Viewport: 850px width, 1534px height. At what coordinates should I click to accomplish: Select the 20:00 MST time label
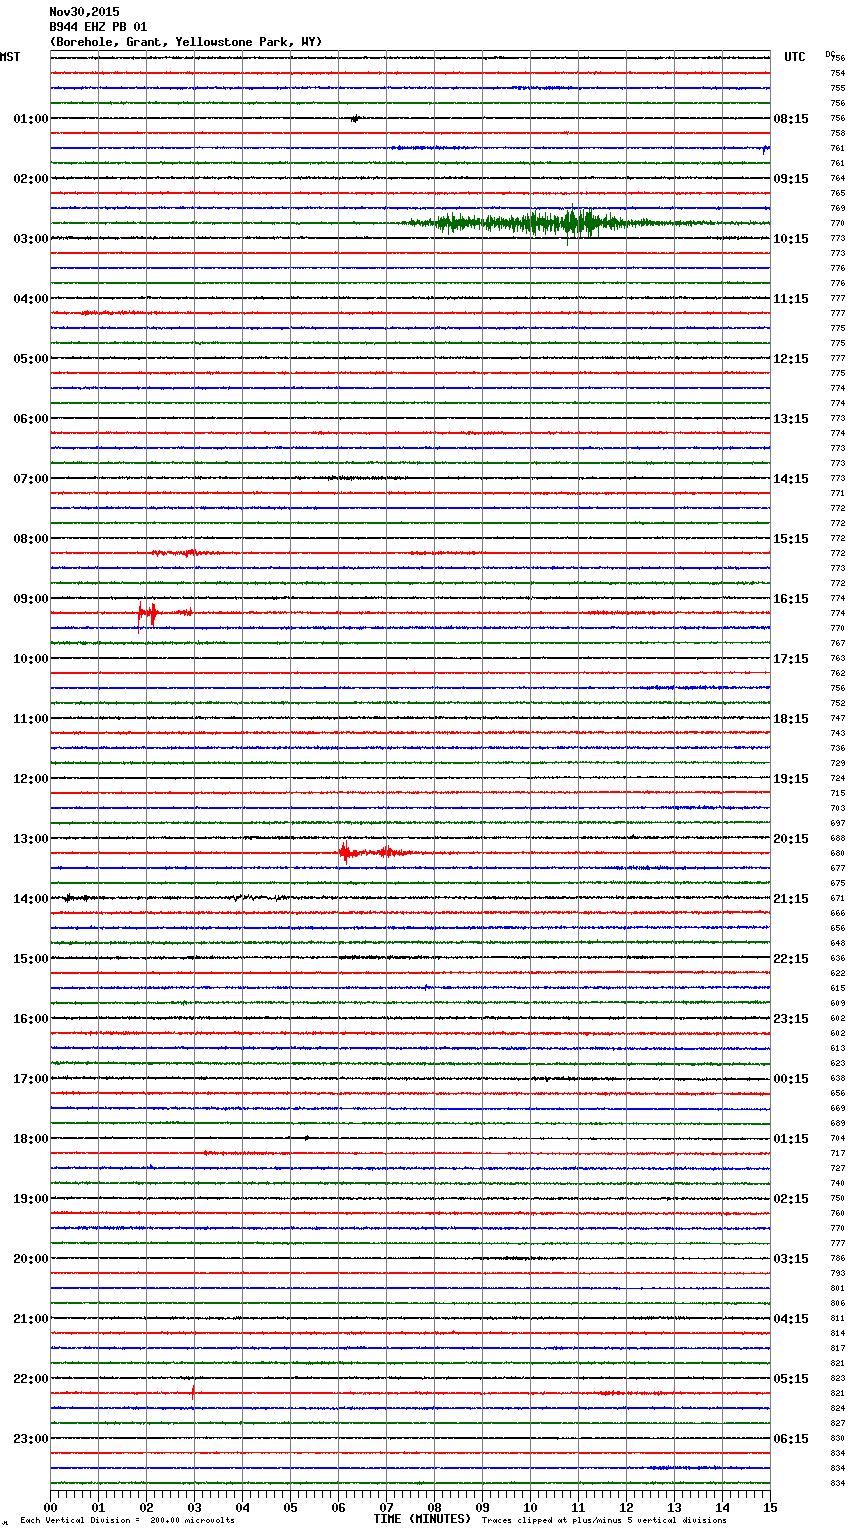[x=31, y=1259]
